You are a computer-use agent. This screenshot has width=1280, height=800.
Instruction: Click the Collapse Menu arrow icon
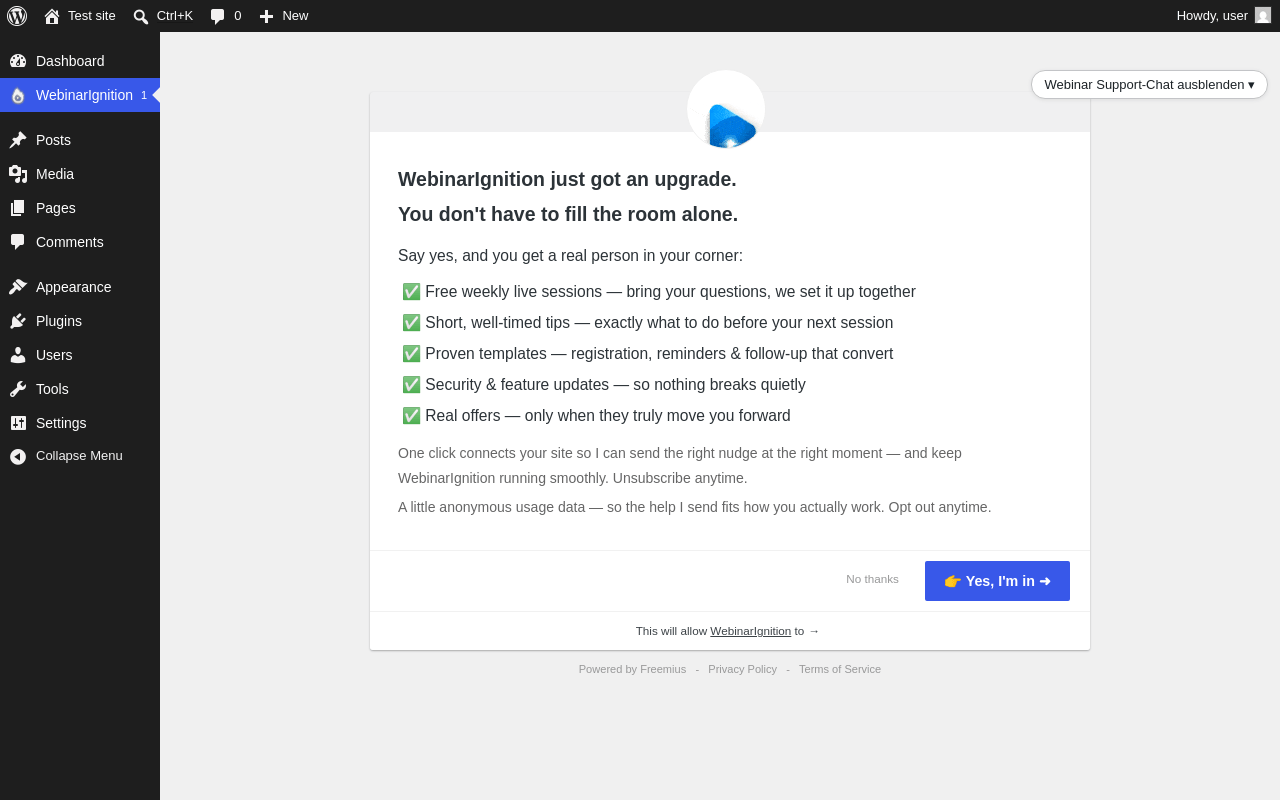tap(18, 456)
